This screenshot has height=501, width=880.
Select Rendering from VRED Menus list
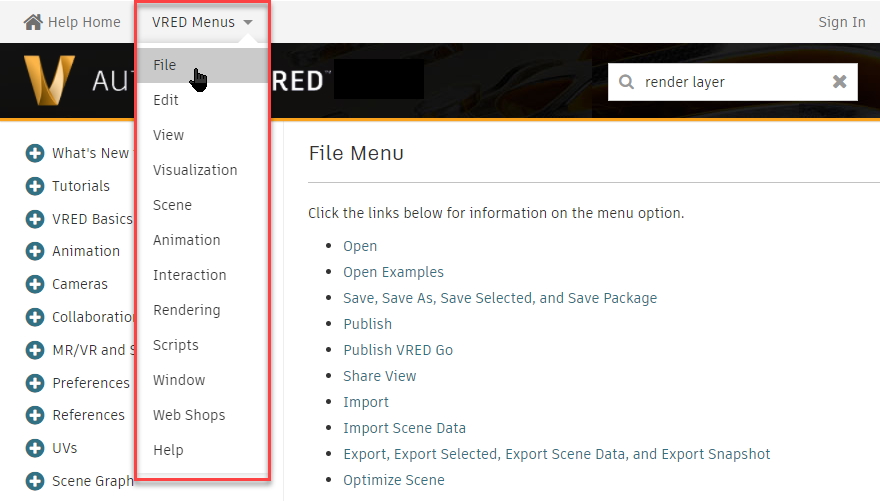coord(186,310)
